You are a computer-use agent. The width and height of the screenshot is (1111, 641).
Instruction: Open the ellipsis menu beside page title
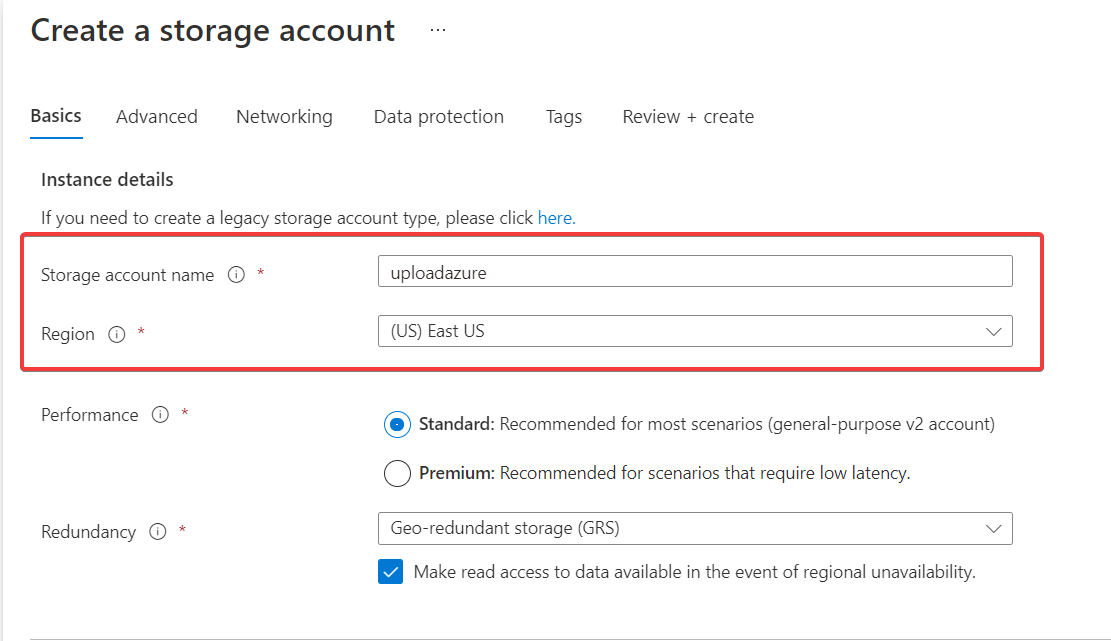(x=437, y=31)
